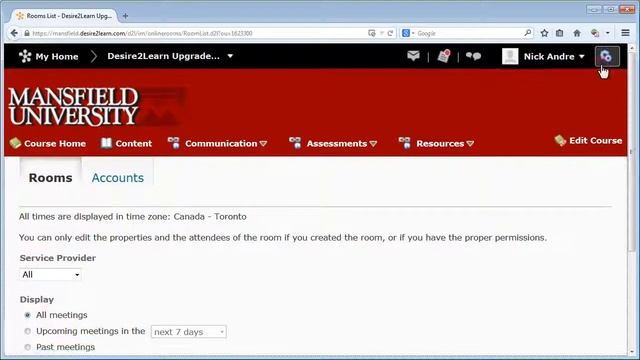This screenshot has width=640, height=360.
Task: Click the Content book icon
Action: 106,143
